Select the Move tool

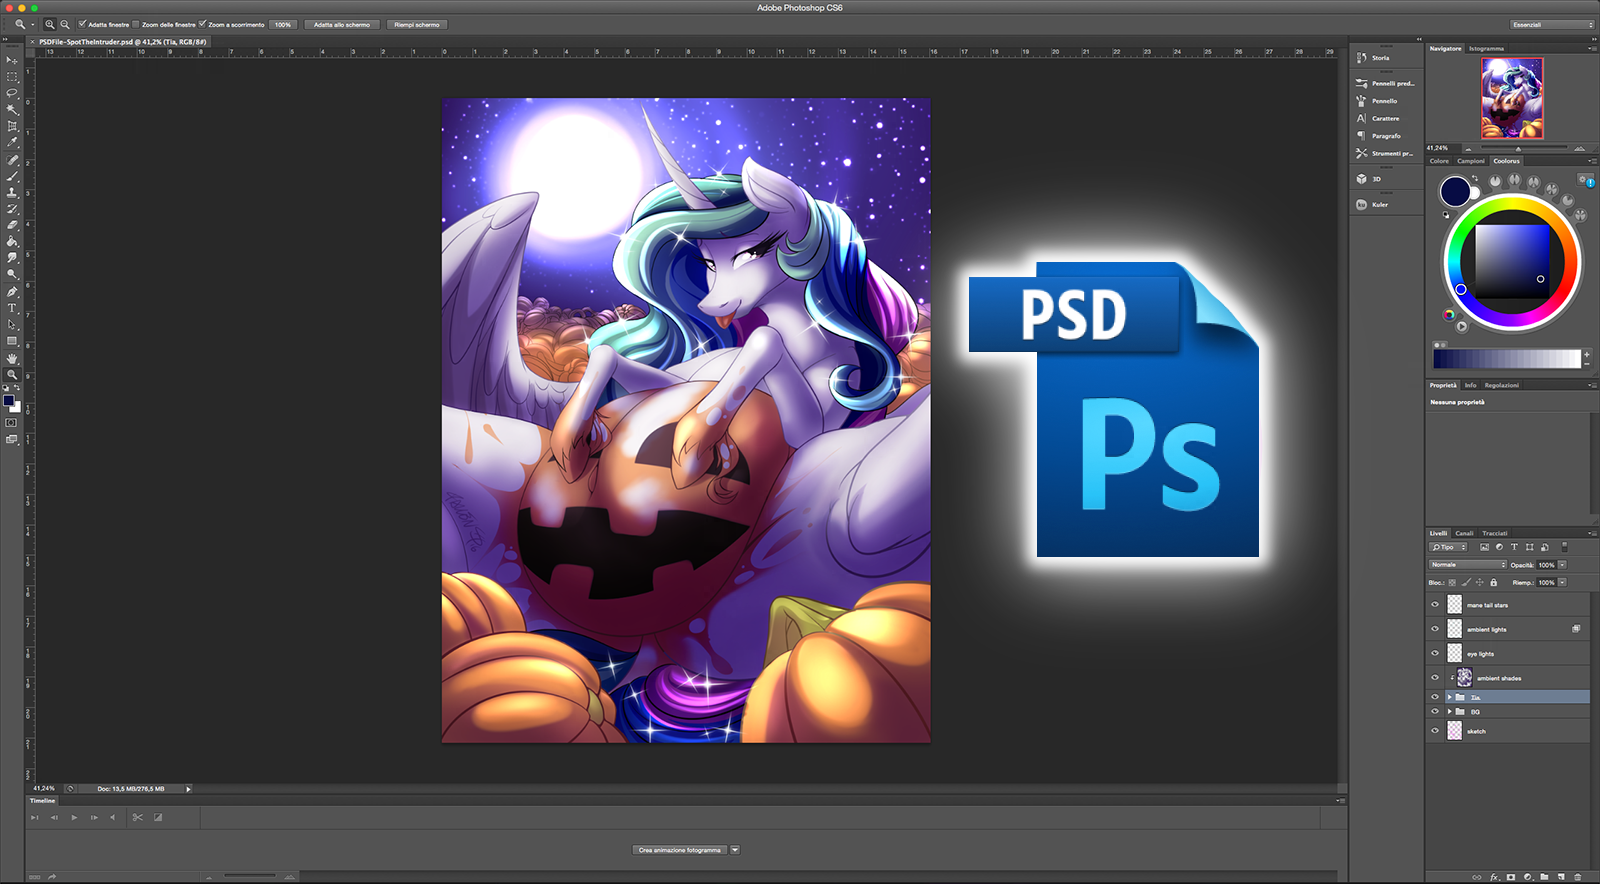[x=12, y=60]
